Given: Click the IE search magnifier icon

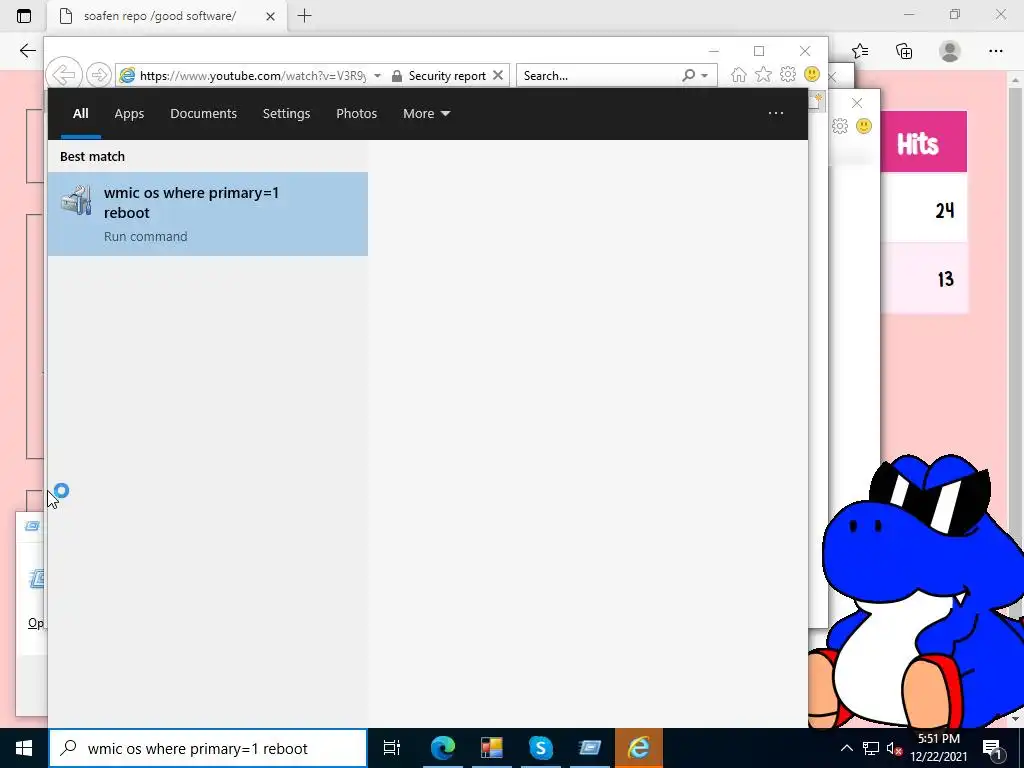Looking at the screenshot, I should click(688, 76).
